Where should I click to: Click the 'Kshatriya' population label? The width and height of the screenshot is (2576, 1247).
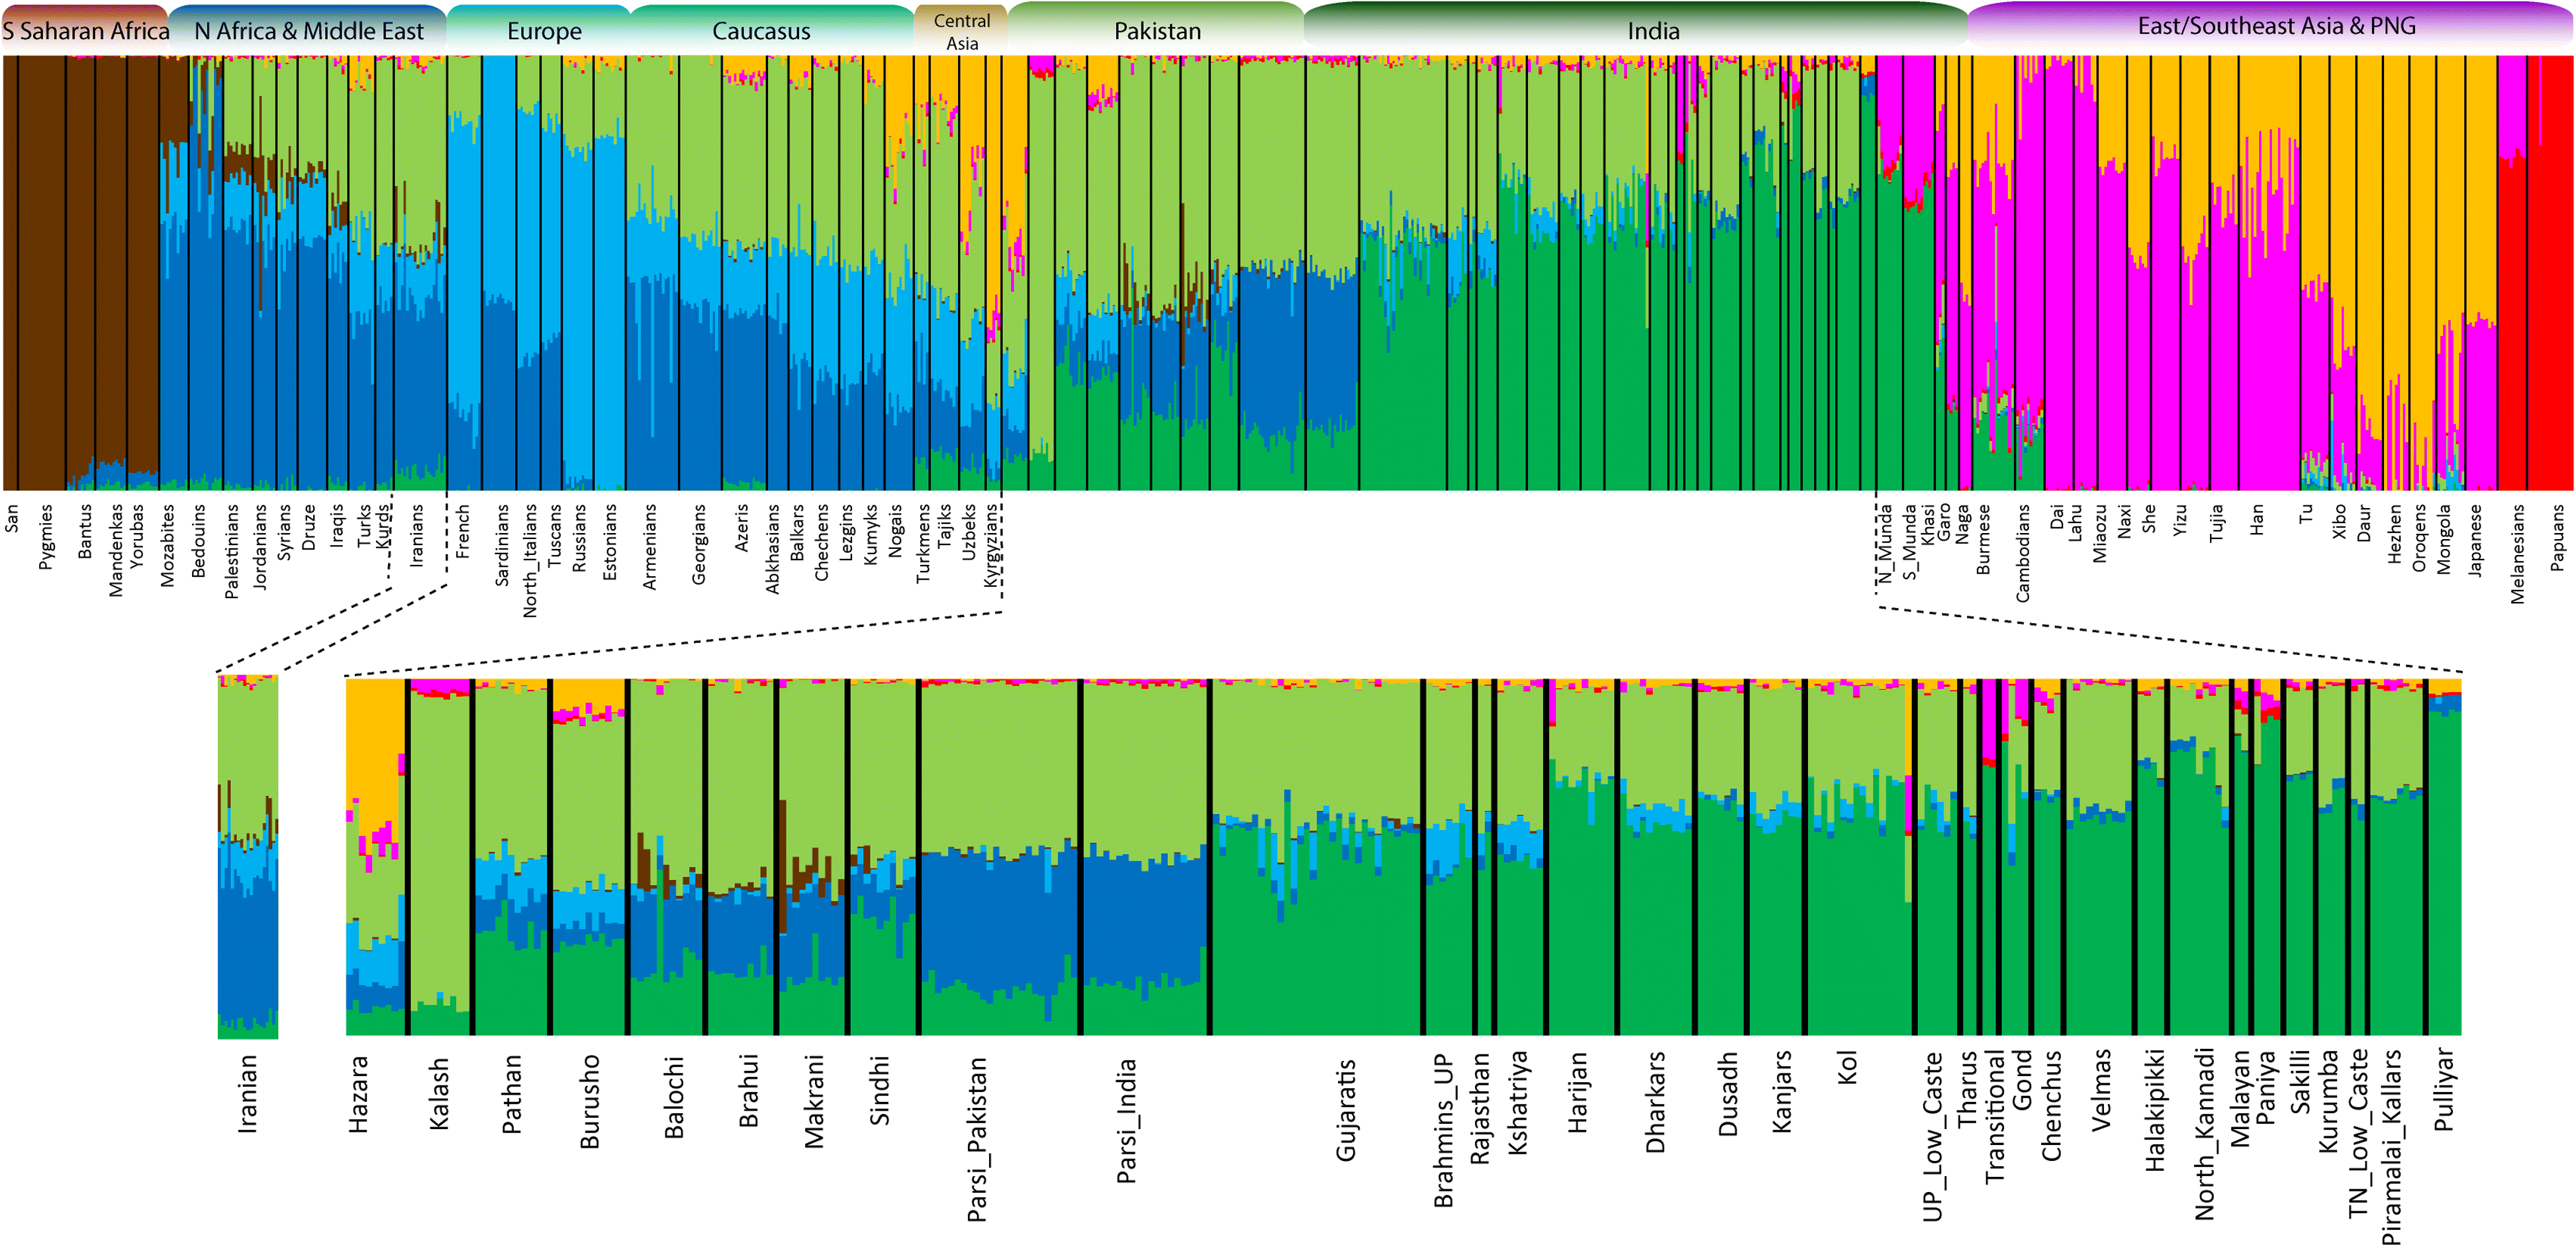tap(1517, 1103)
